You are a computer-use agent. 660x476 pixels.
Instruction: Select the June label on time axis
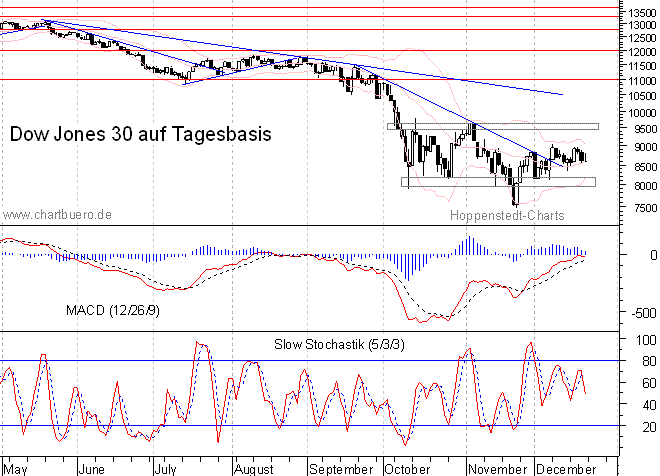pyautogui.click(x=91, y=467)
